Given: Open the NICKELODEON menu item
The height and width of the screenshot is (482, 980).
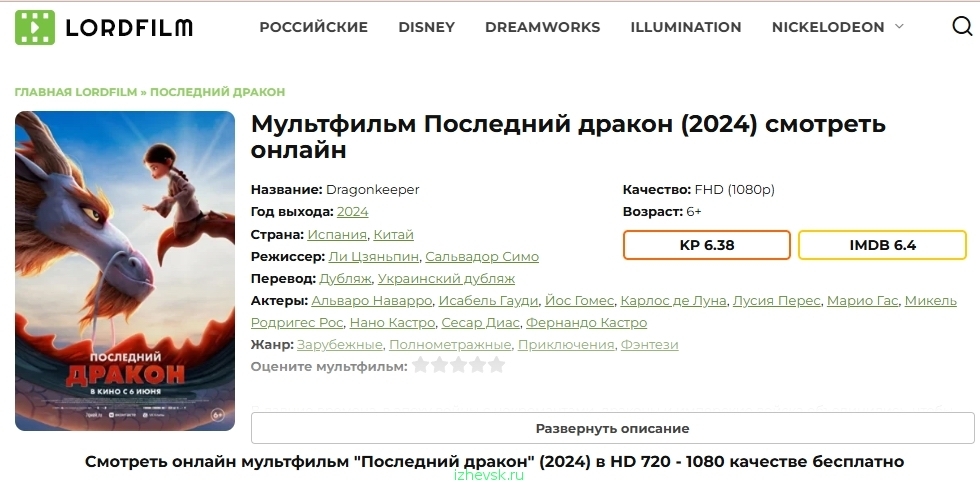Looking at the screenshot, I should [828, 27].
